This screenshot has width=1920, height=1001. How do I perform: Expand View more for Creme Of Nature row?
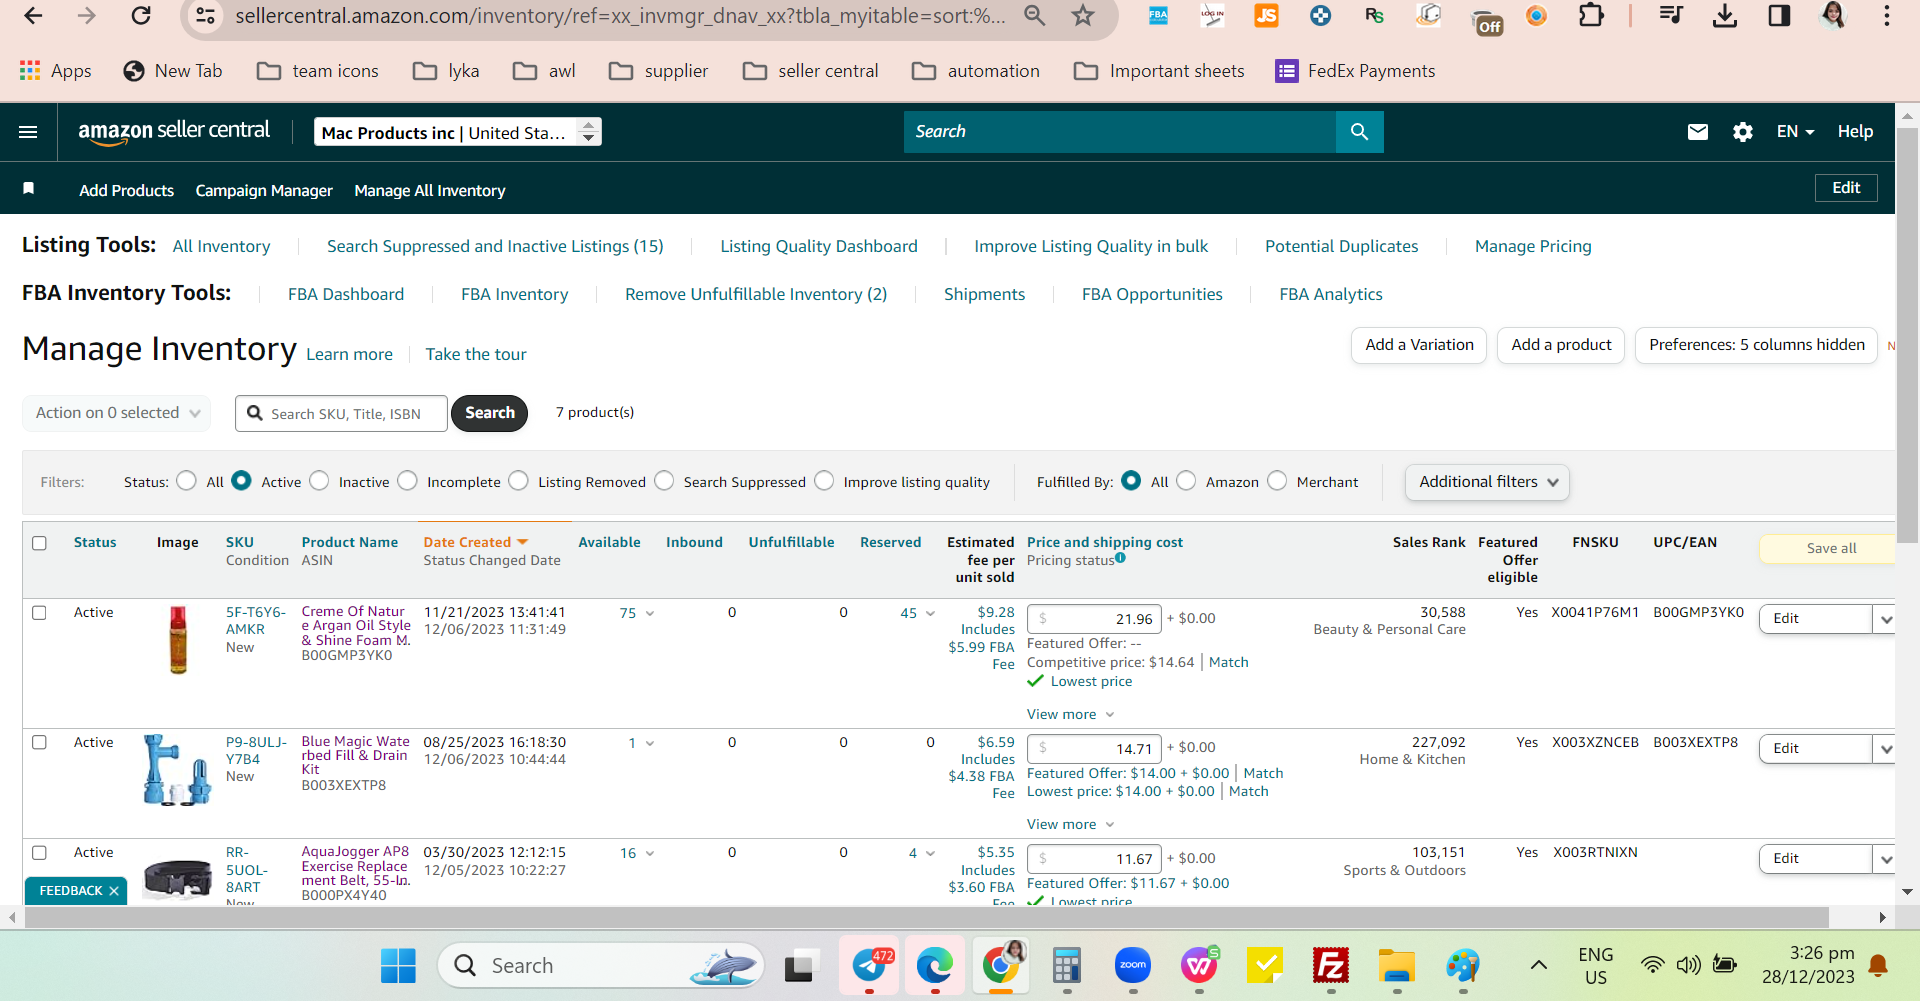[x=1070, y=714]
